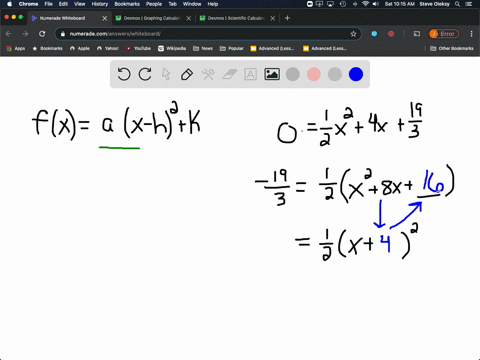Click the AirPlay display icon
Screen dimensions: 480x360
click(x=330, y=4)
